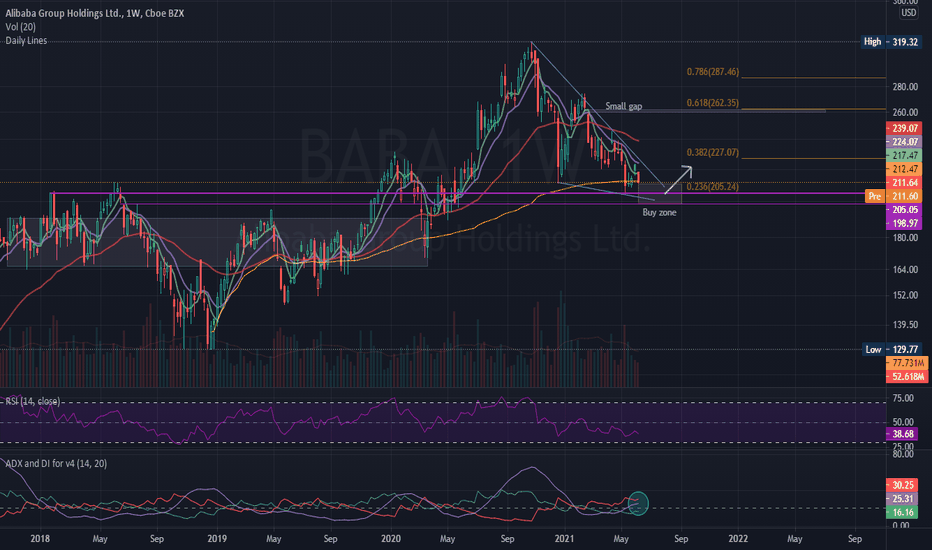Click the 260.00 price axis label

905,112
